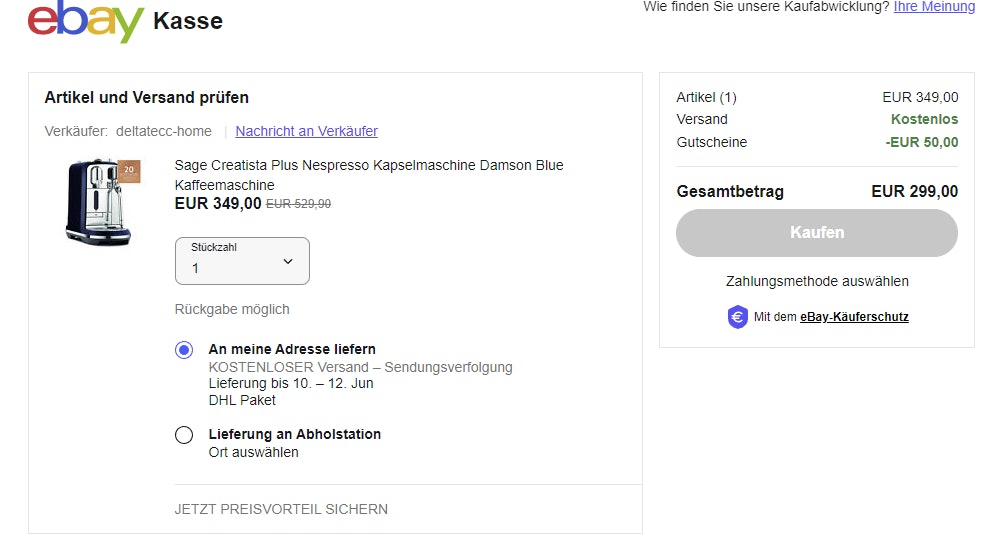
Task: Click 'Zahlungsmethode auswählen' text
Action: coord(817,281)
